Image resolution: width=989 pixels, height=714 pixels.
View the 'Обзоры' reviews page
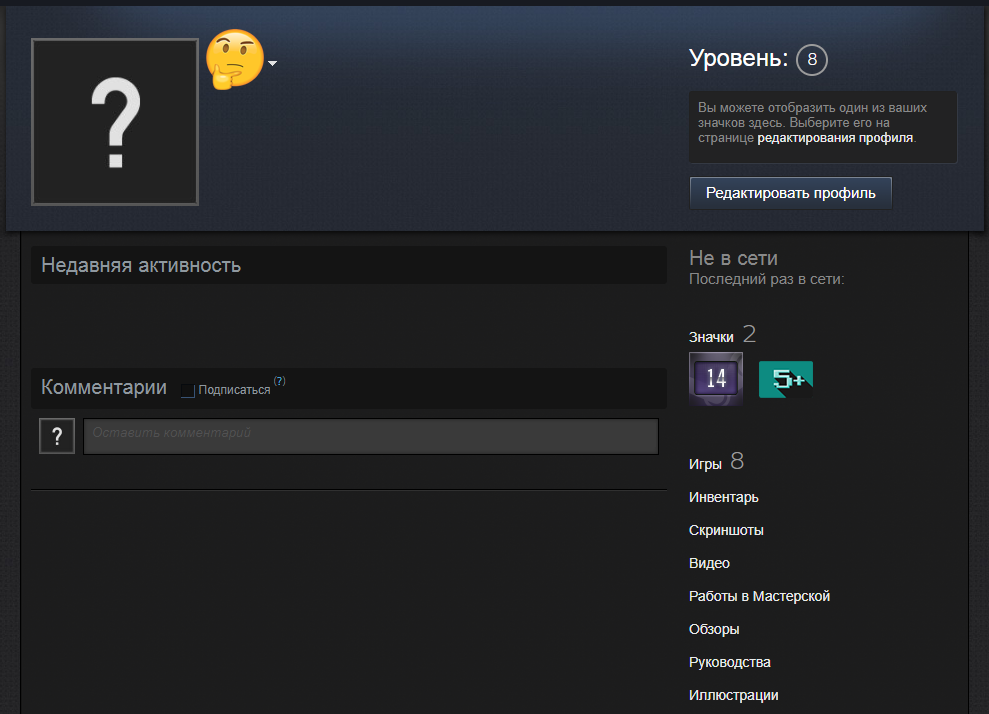coord(714,629)
